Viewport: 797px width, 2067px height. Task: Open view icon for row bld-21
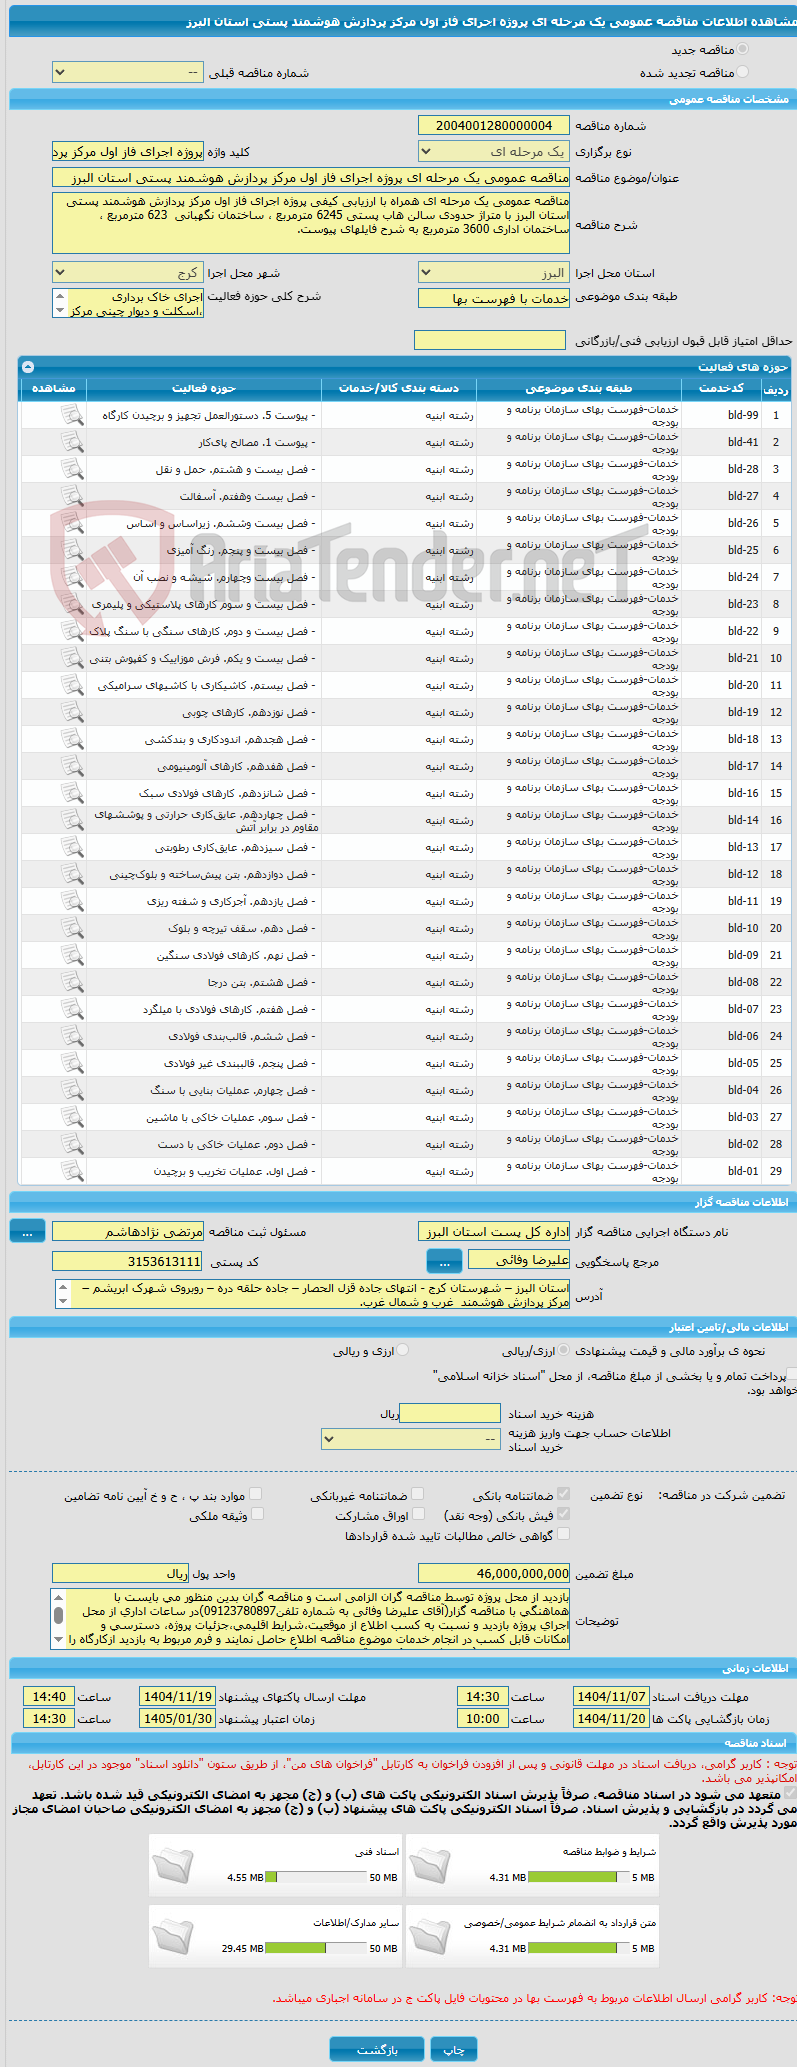pyautogui.click(x=72, y=658)
